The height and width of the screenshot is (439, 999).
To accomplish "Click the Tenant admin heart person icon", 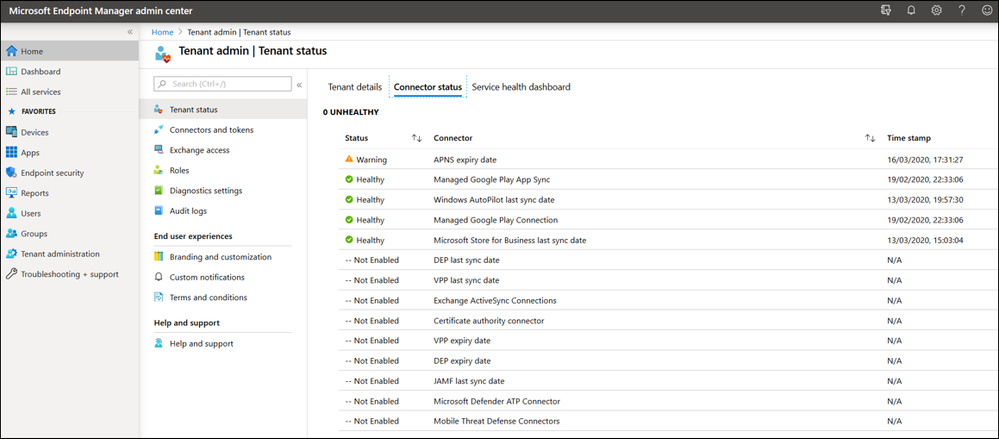I will tap(163, 53).
